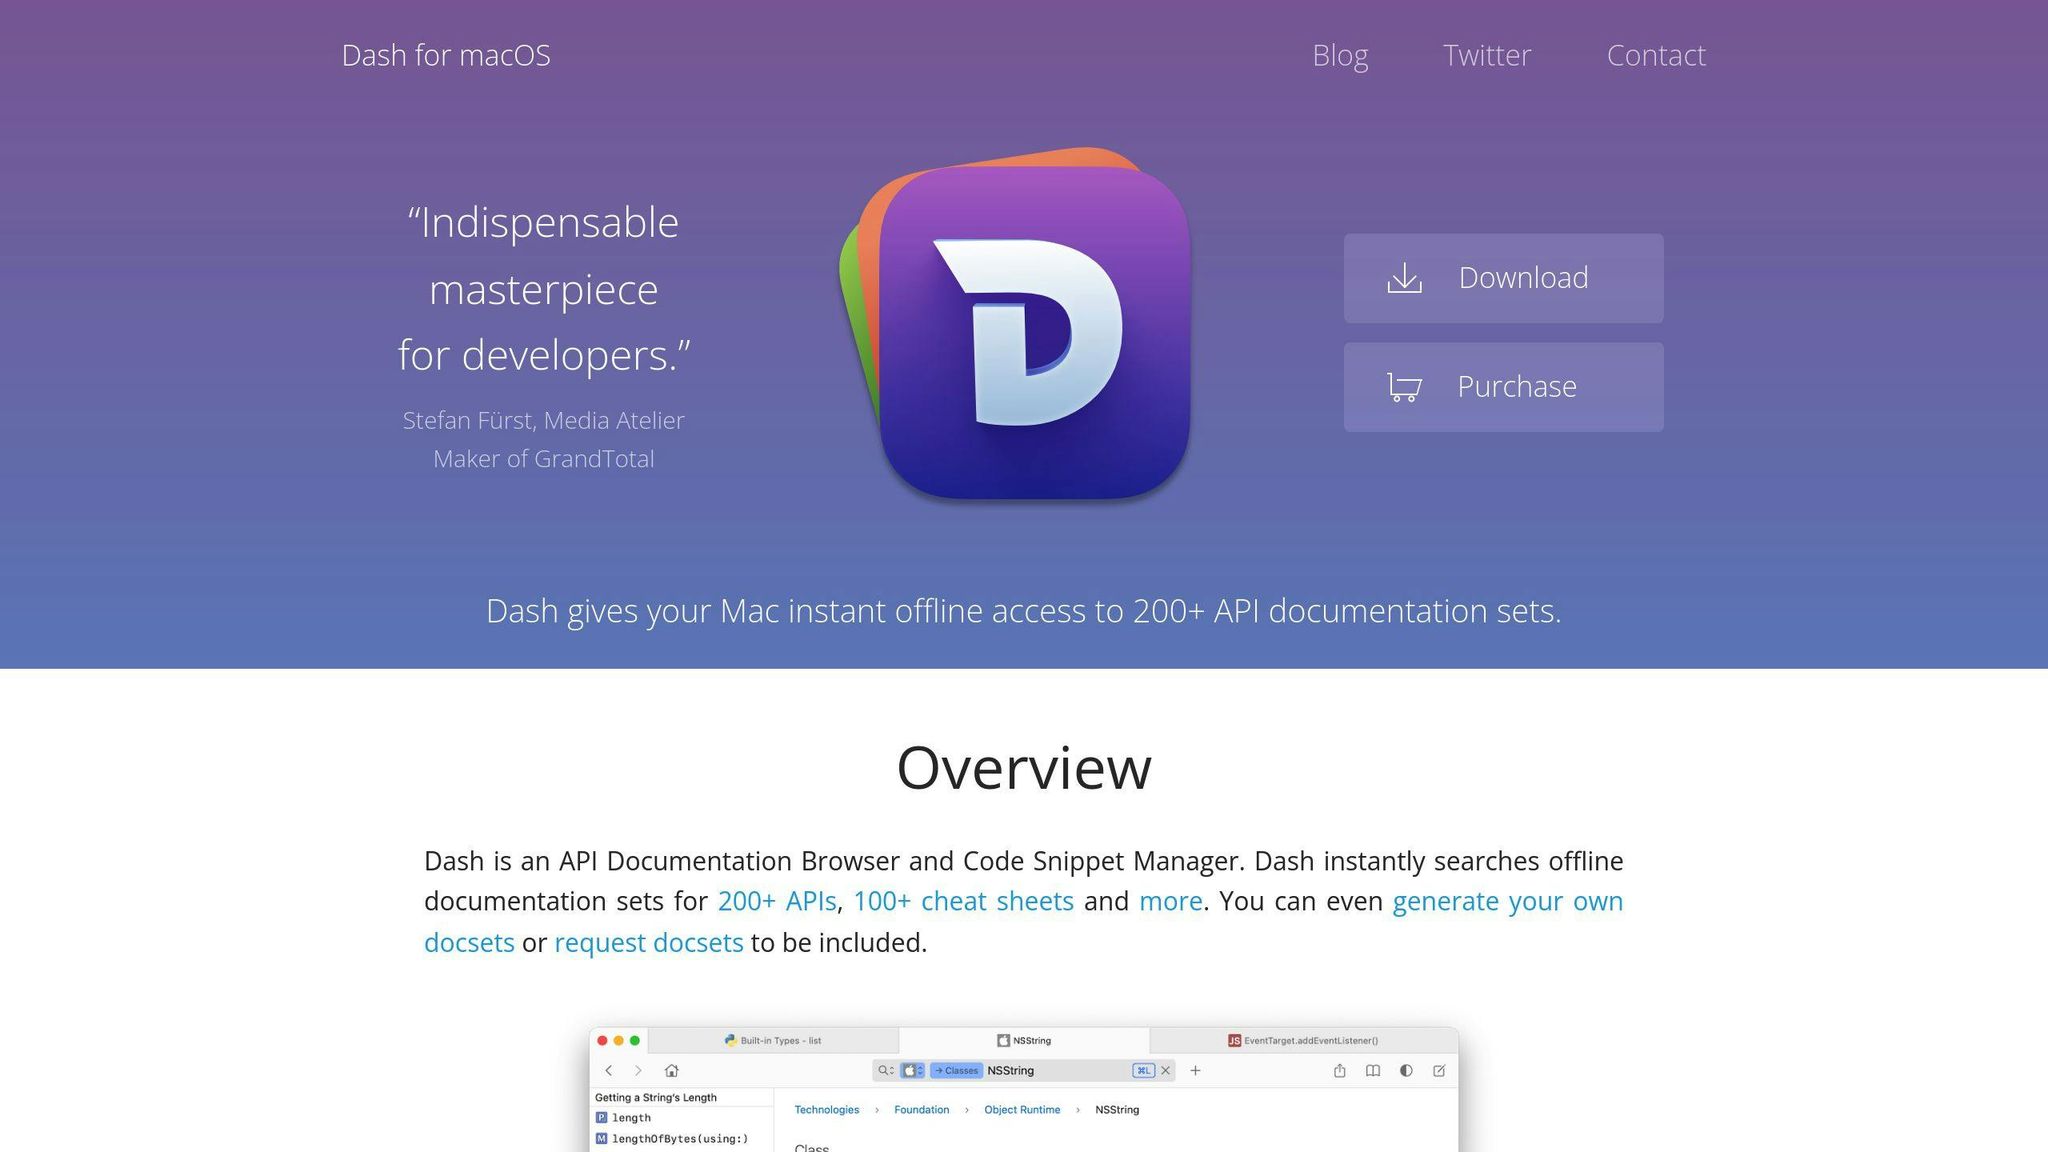Click the share icon in the Dash toolbar
Viewport: 2048px width, 1152px height.
click(x=1341, y=1070)
